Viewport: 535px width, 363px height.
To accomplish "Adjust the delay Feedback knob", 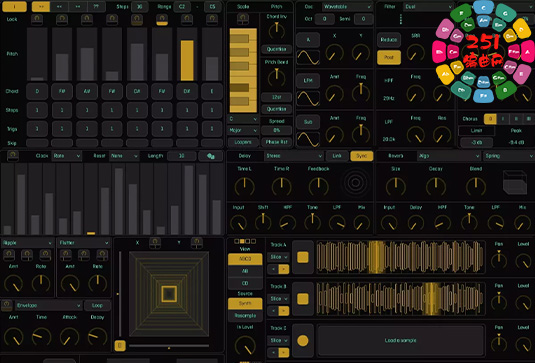I will [x=318, y=187].
